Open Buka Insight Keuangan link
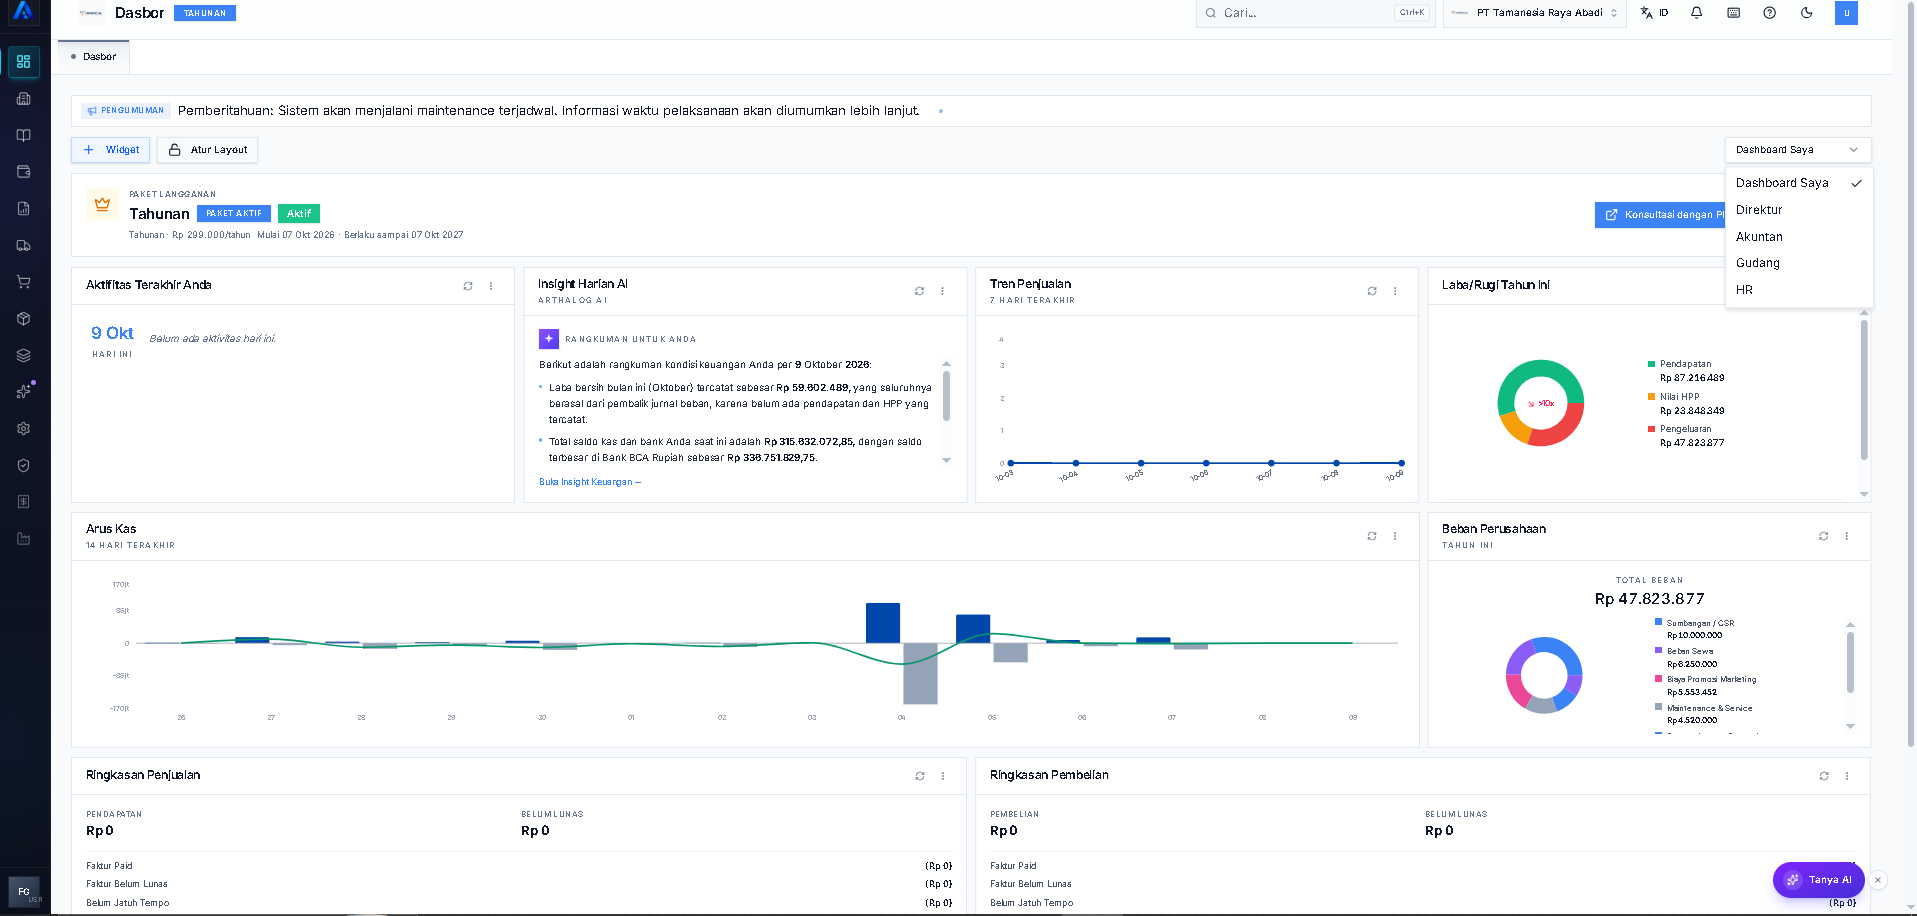This screenshot has height=916, width=1917. (590, 482)
